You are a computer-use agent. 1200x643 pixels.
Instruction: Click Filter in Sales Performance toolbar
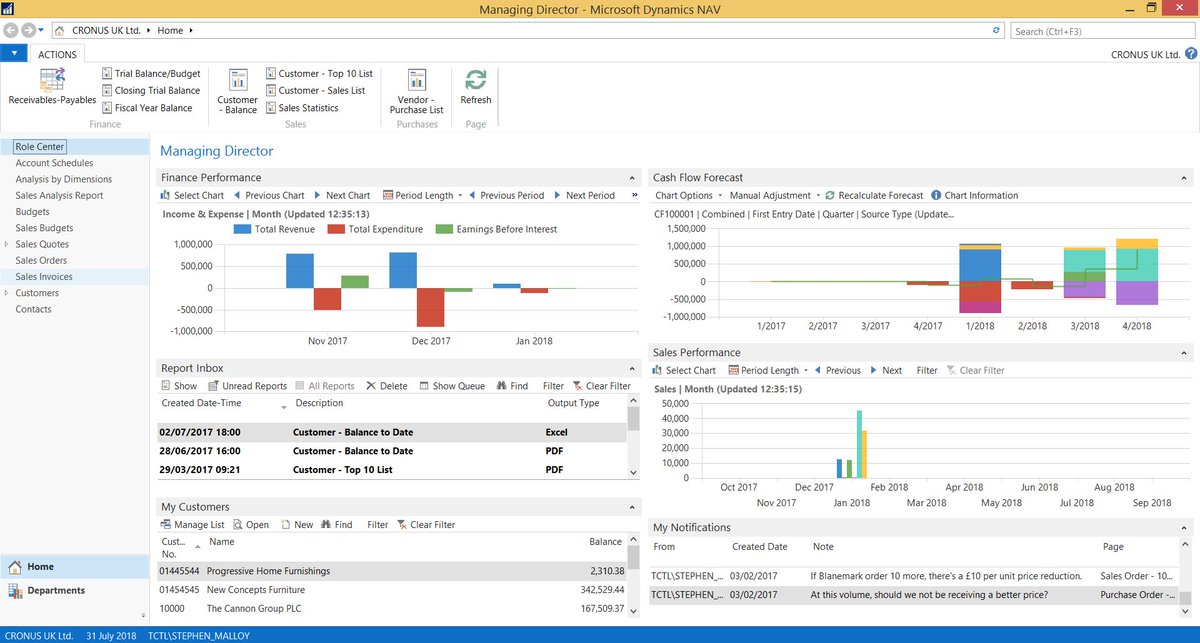(927, 370)
